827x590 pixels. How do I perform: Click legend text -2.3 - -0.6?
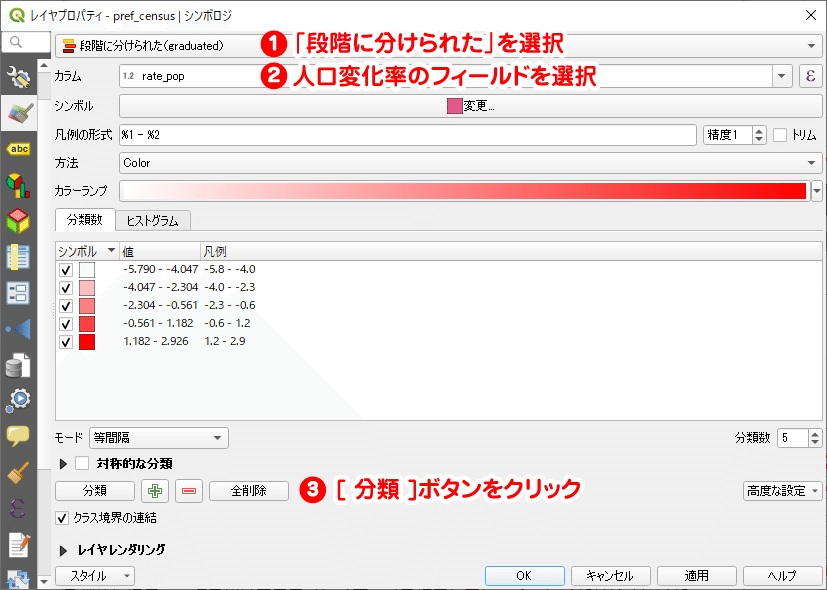point(230,305)
